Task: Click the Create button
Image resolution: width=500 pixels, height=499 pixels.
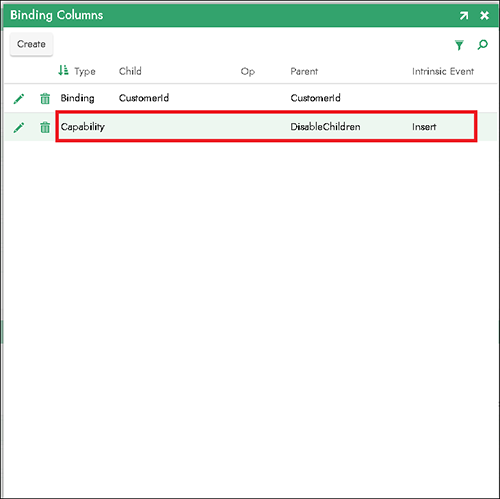Action: click(31, 44)
